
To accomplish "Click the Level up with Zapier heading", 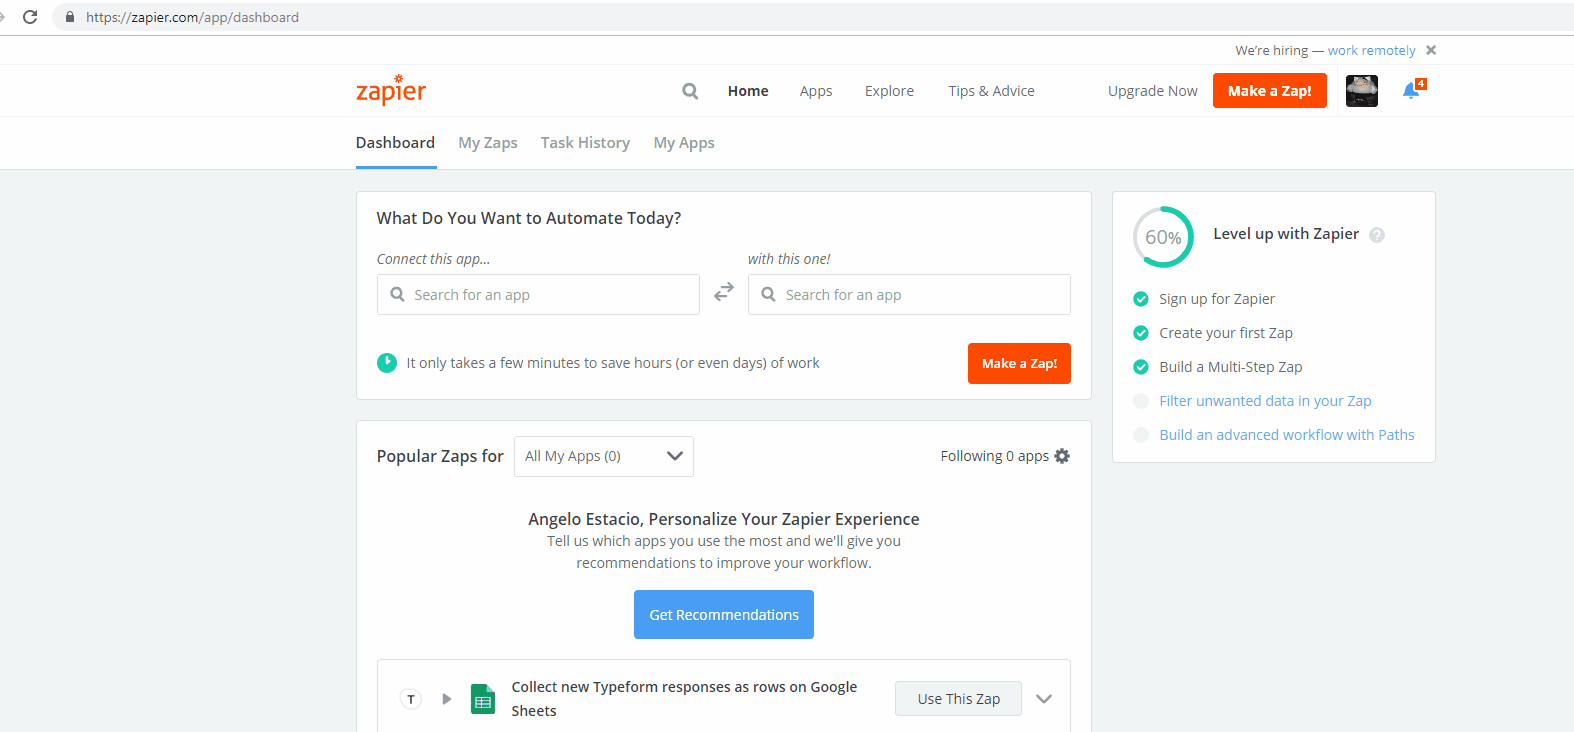I will 1286,234.
